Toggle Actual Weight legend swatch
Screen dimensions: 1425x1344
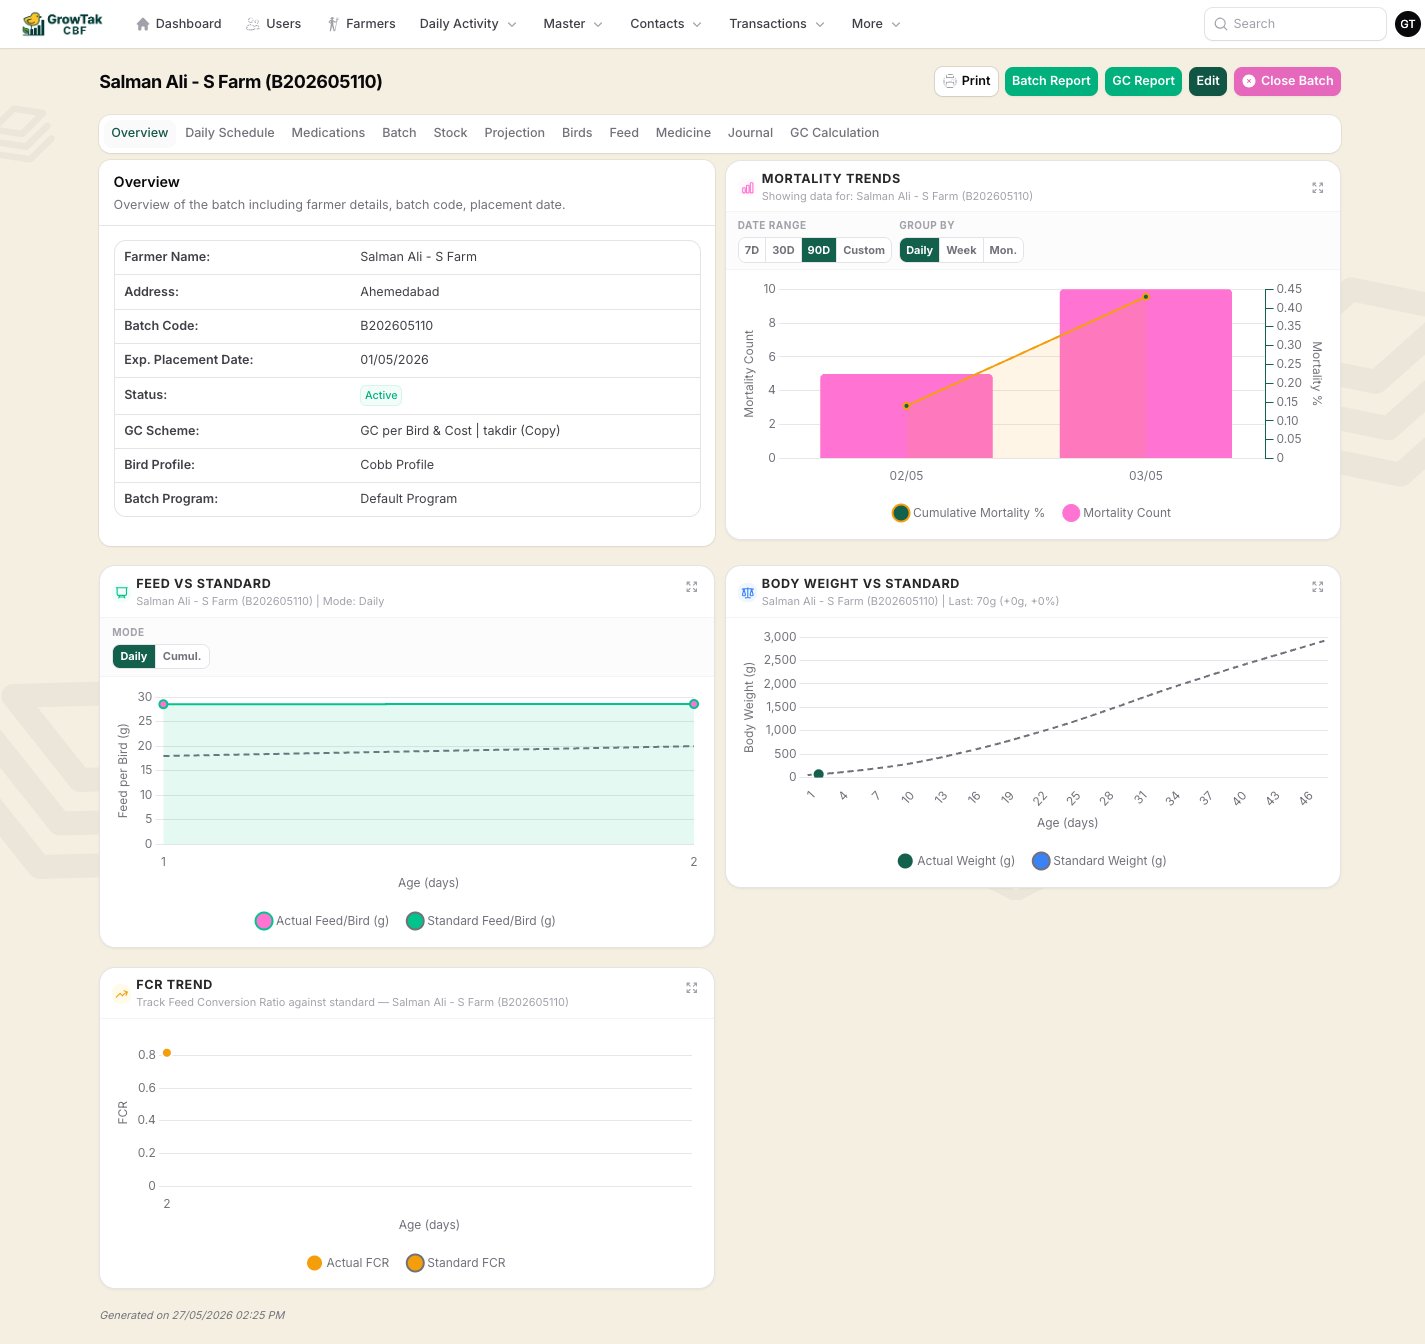[905, 861]
